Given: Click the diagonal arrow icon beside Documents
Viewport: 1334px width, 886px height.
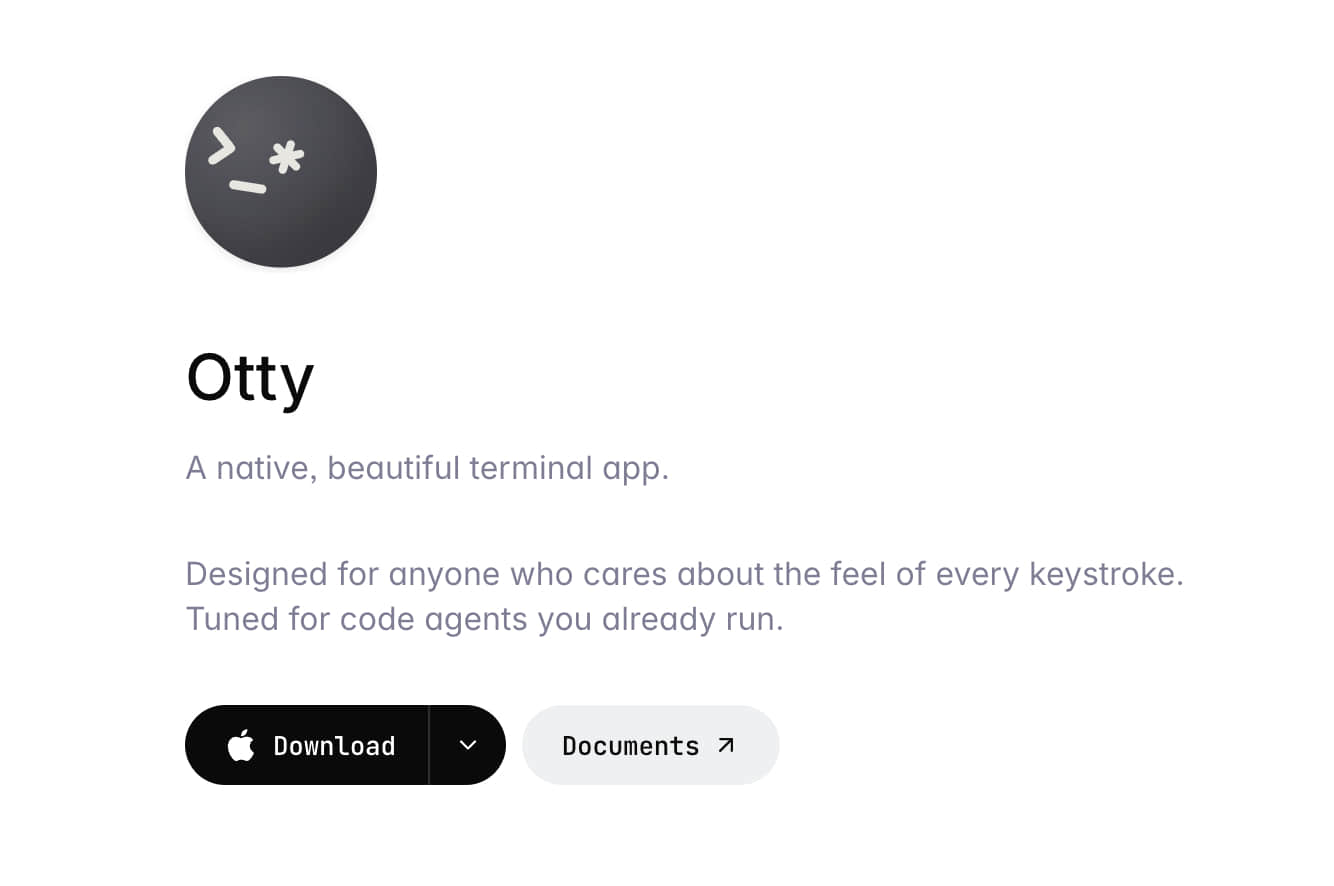Looking at the screenshot, I should 727,745.
